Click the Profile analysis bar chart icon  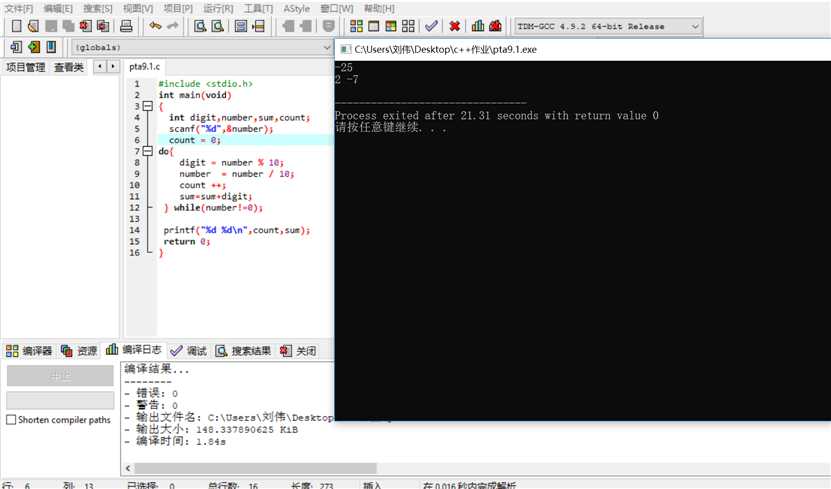pos(478,26)
